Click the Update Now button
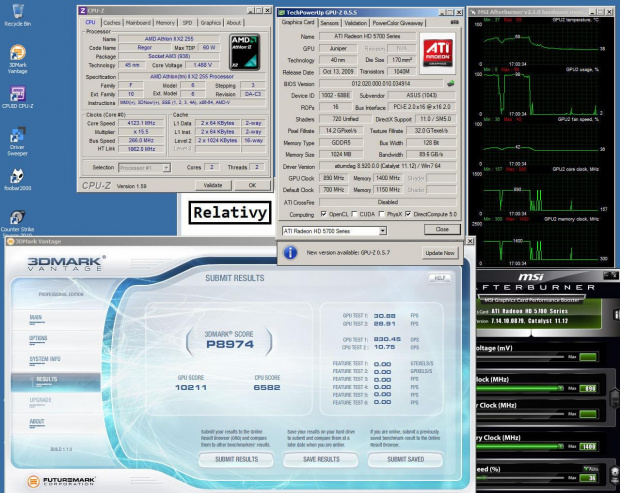 (x=440, y=253)
